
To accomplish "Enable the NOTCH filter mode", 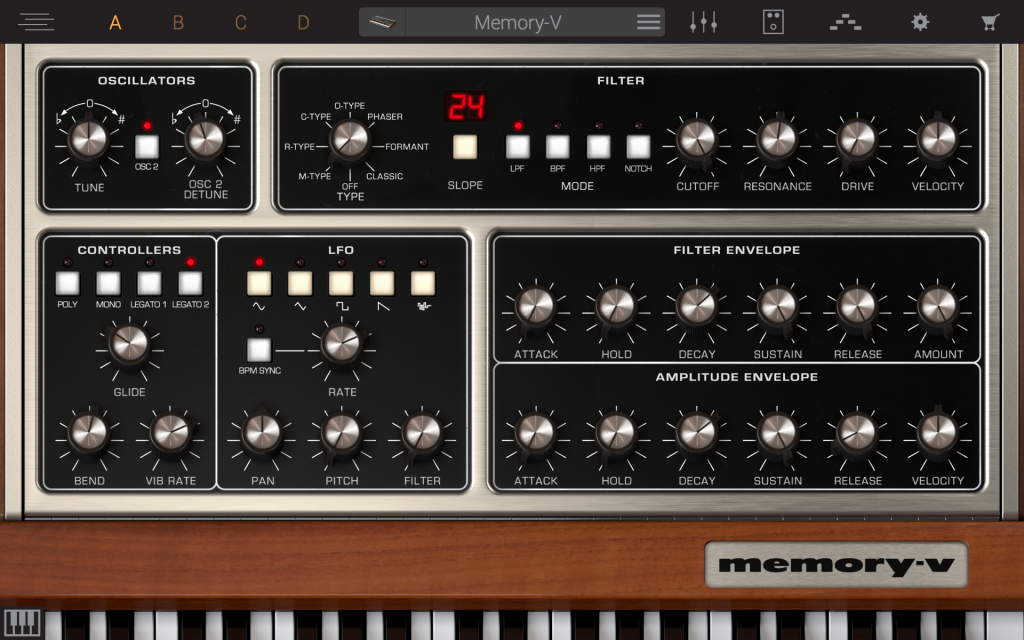I will point(637,148).
